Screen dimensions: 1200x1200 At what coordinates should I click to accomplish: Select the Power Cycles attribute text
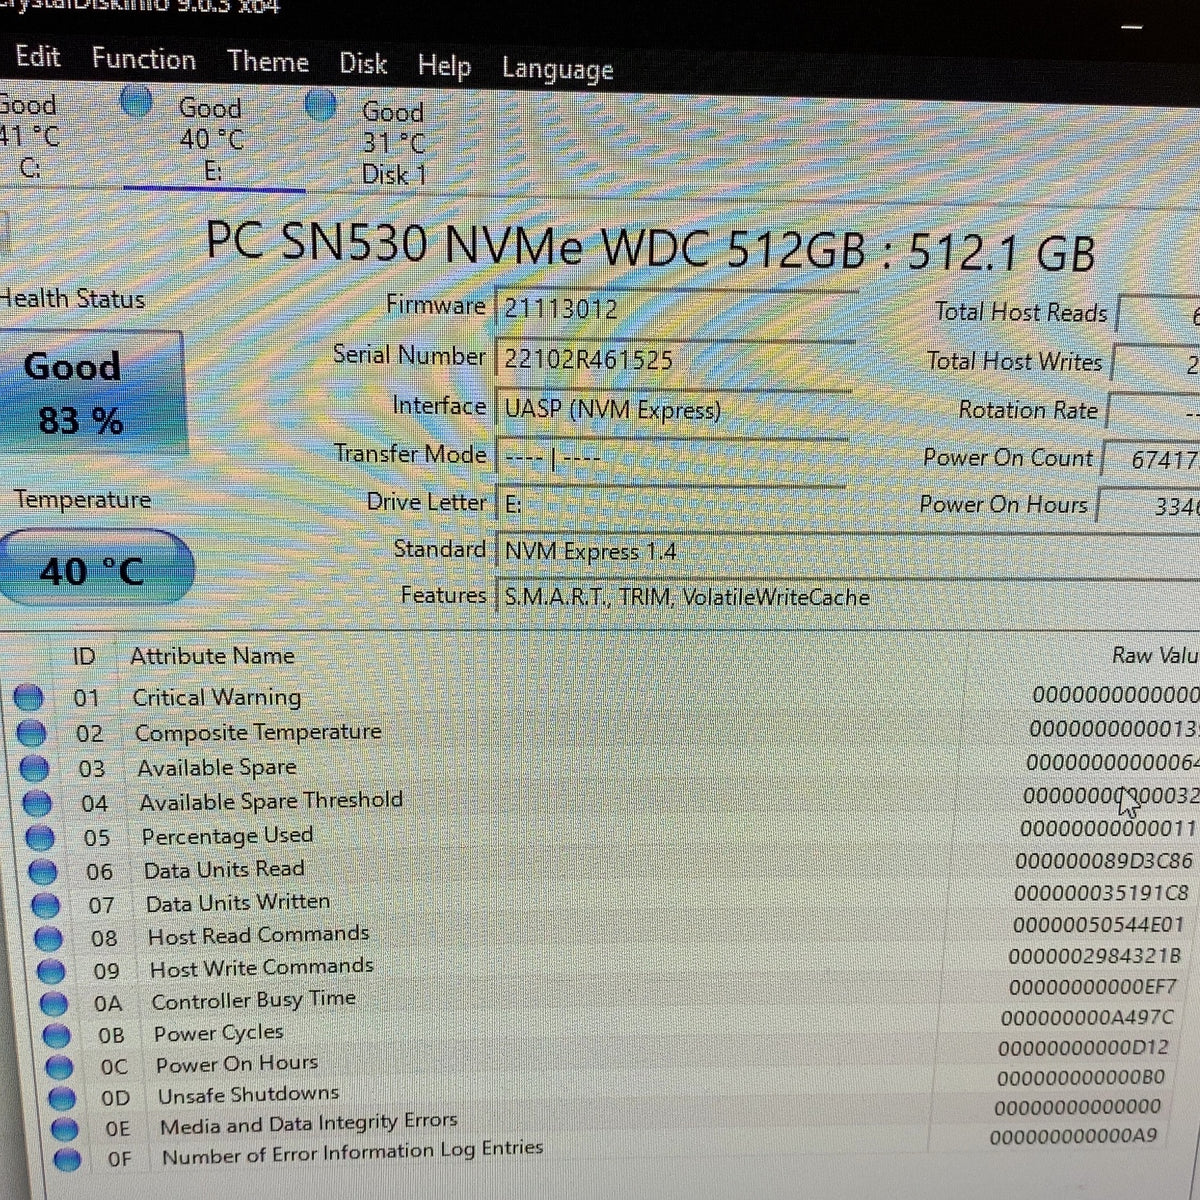[219, 1032]
